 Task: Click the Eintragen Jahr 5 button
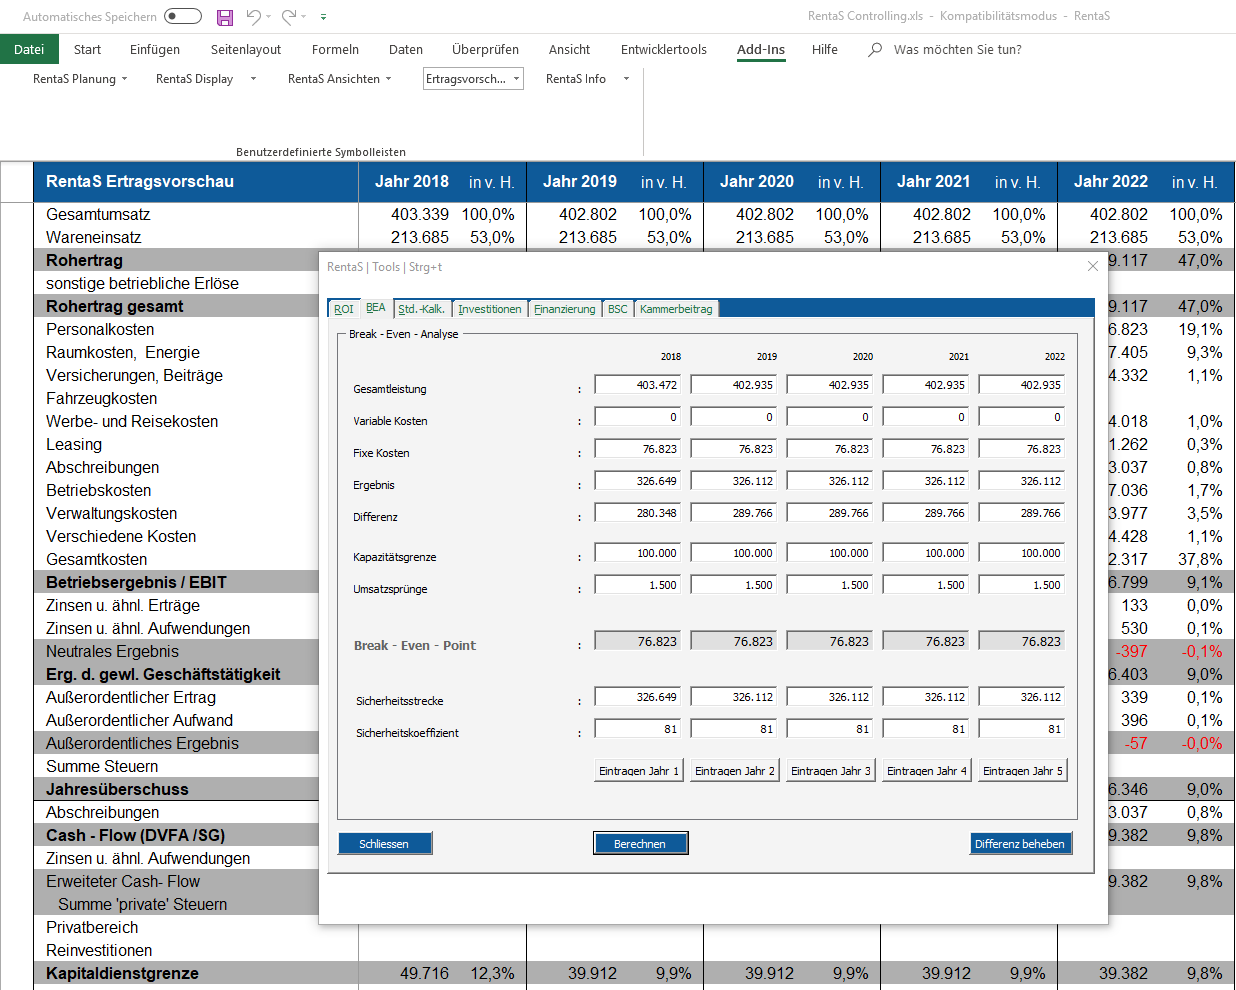(x=1023, y=771)
